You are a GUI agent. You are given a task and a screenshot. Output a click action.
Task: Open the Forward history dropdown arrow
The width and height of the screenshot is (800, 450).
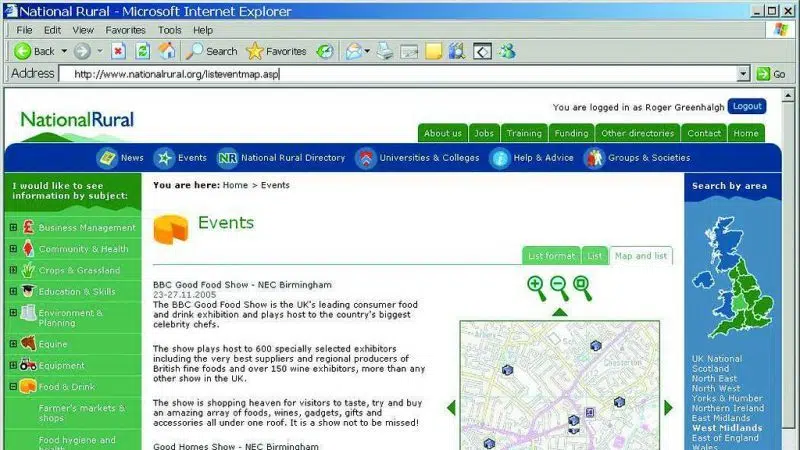coord(100,51)
